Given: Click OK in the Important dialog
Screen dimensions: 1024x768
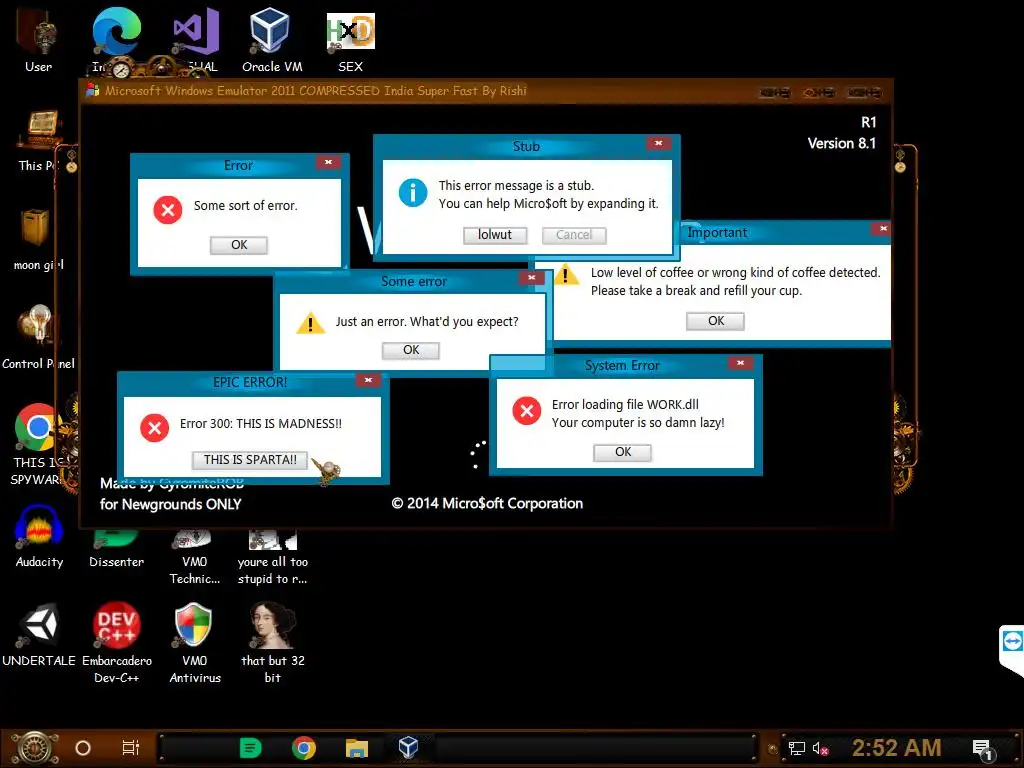Looking at the screenshot, I should point(716,321).
